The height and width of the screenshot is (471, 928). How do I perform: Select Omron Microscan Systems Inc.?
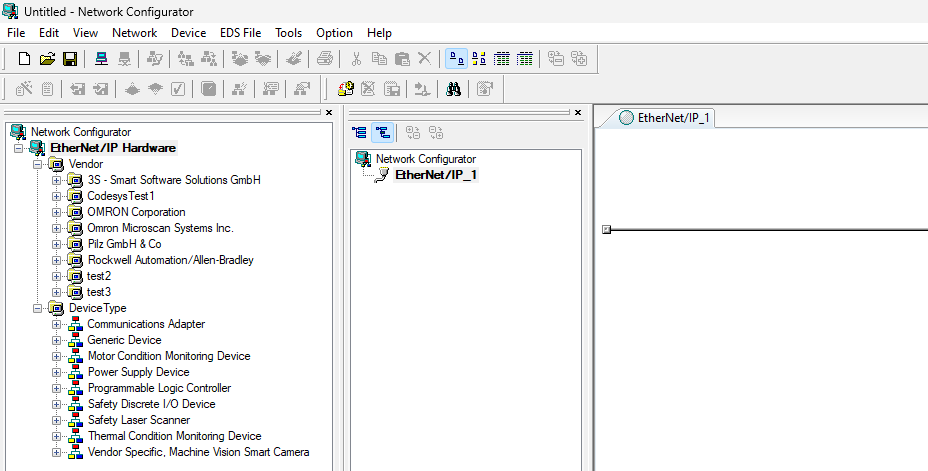pos(160,228)
